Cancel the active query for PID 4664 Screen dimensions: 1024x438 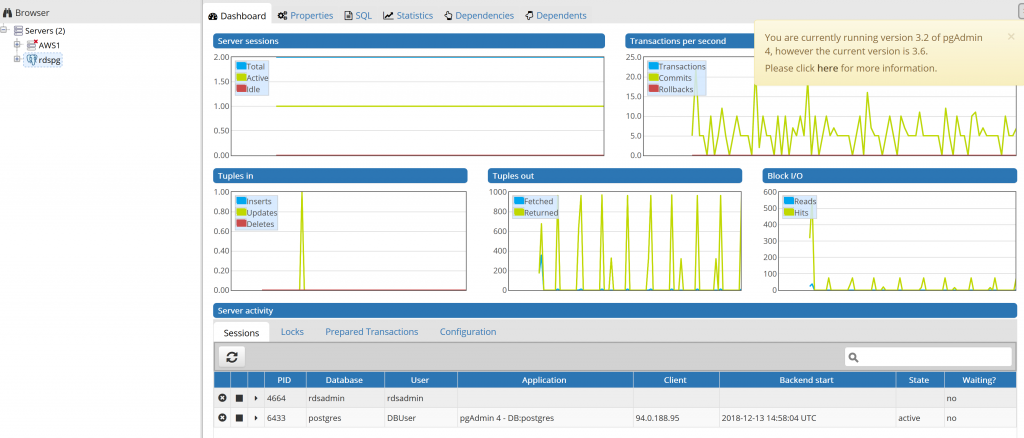click(239, 398)
